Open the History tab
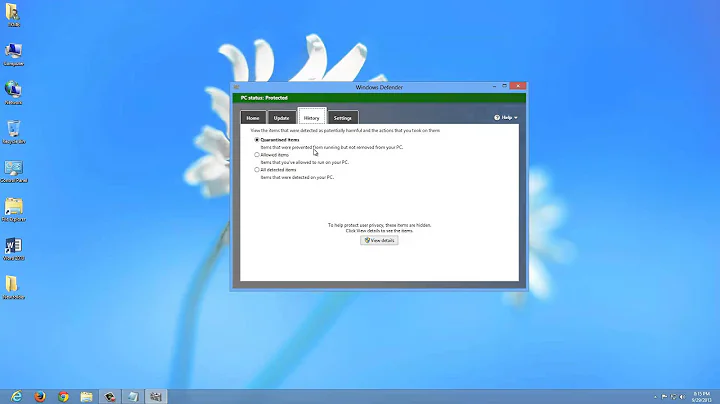 (x=312, y=117)
